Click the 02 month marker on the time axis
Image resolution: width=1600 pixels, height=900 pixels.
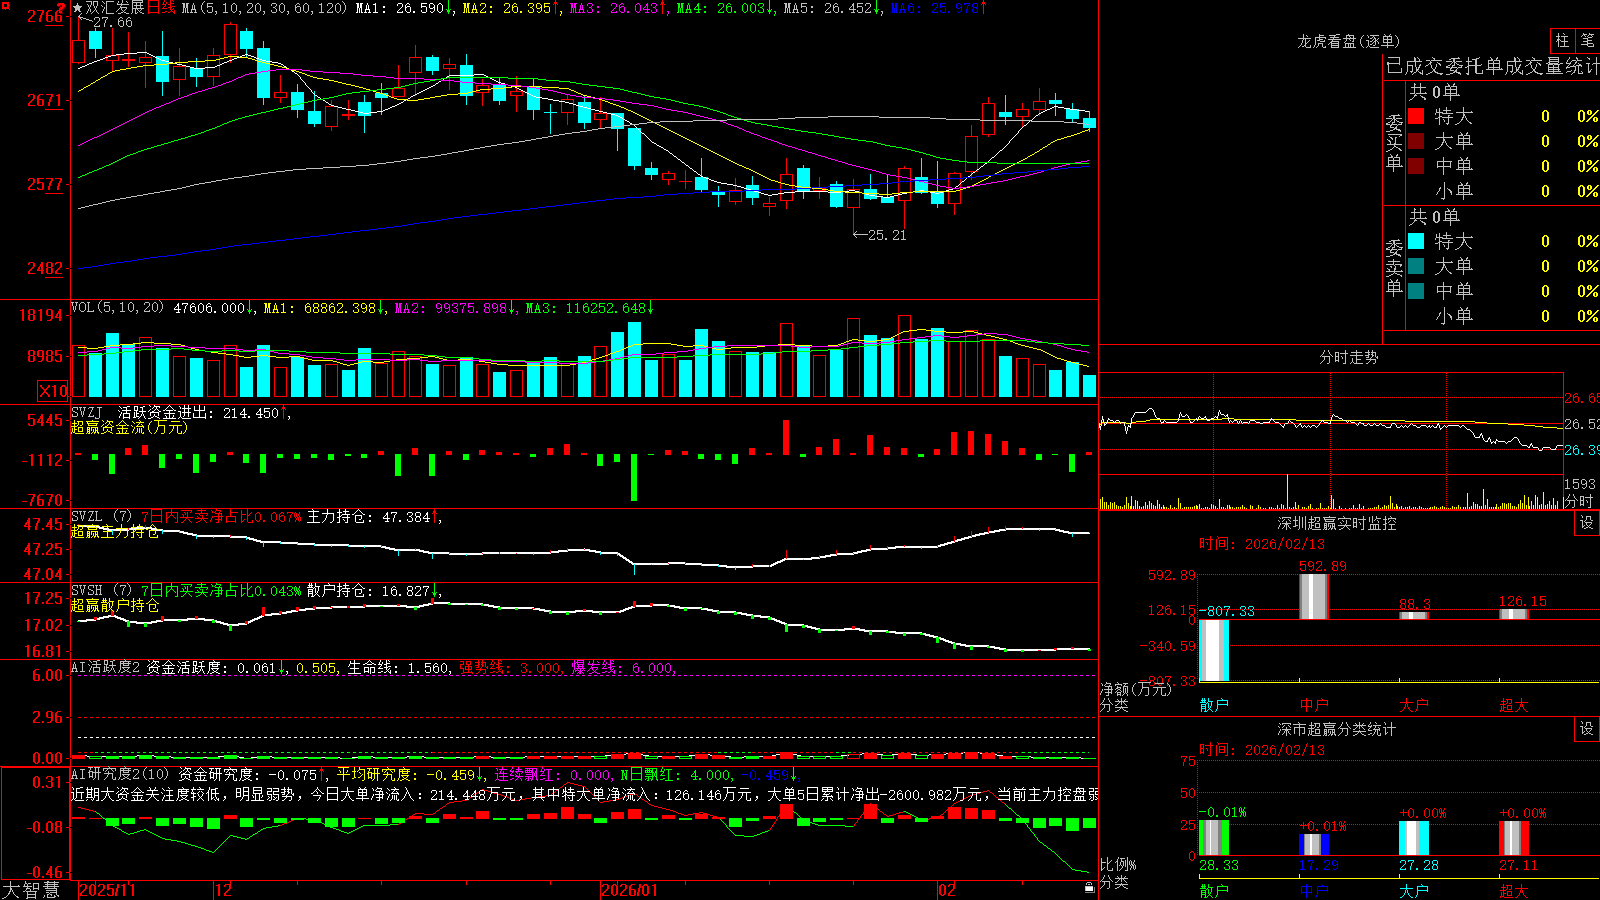[x=947, y=890]
